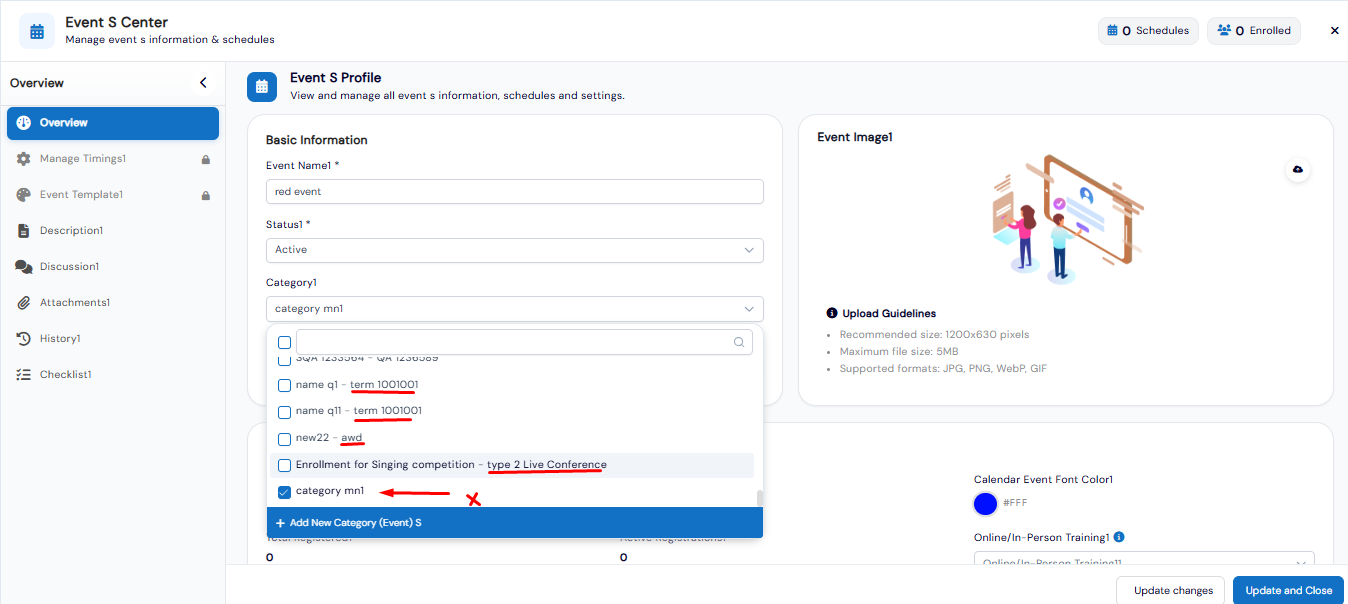
Task: Check the name q11 - term 1001001 option
Action: [285, 411]
